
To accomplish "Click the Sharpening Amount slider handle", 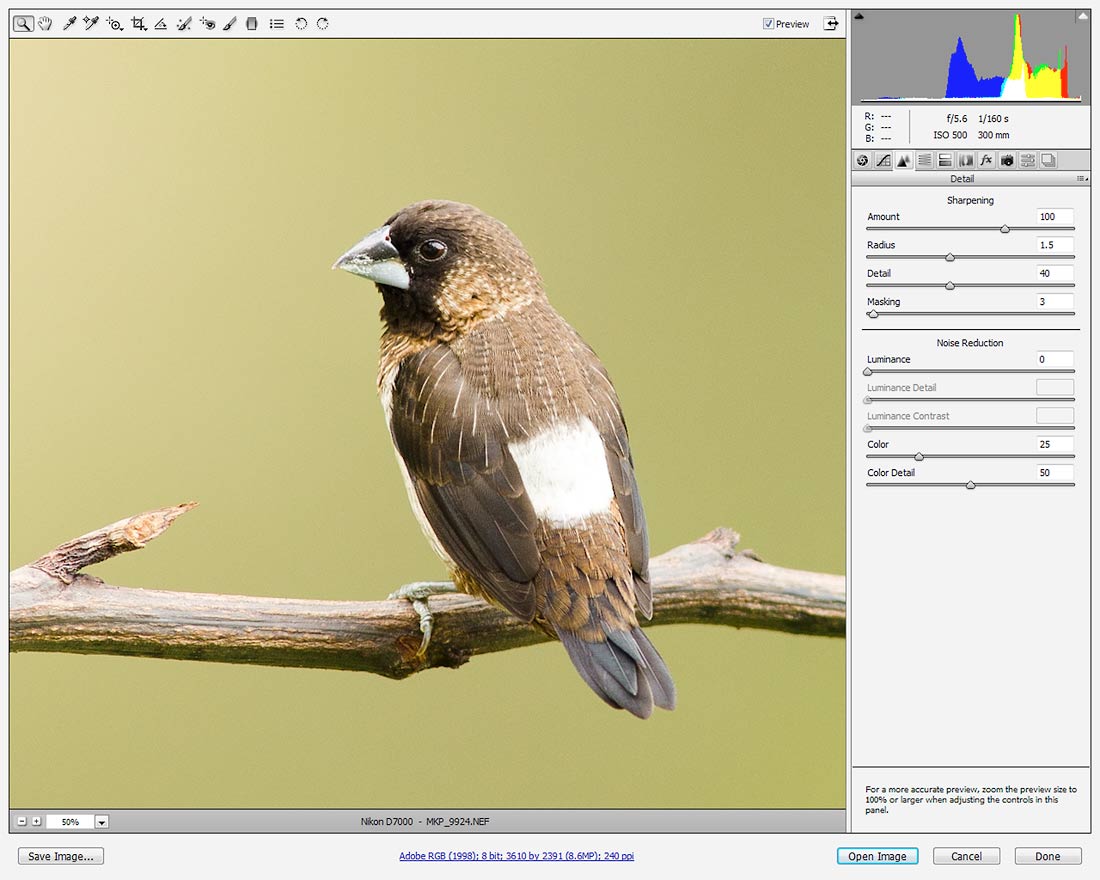I will pyautogui.click(x=1005, y=229).
